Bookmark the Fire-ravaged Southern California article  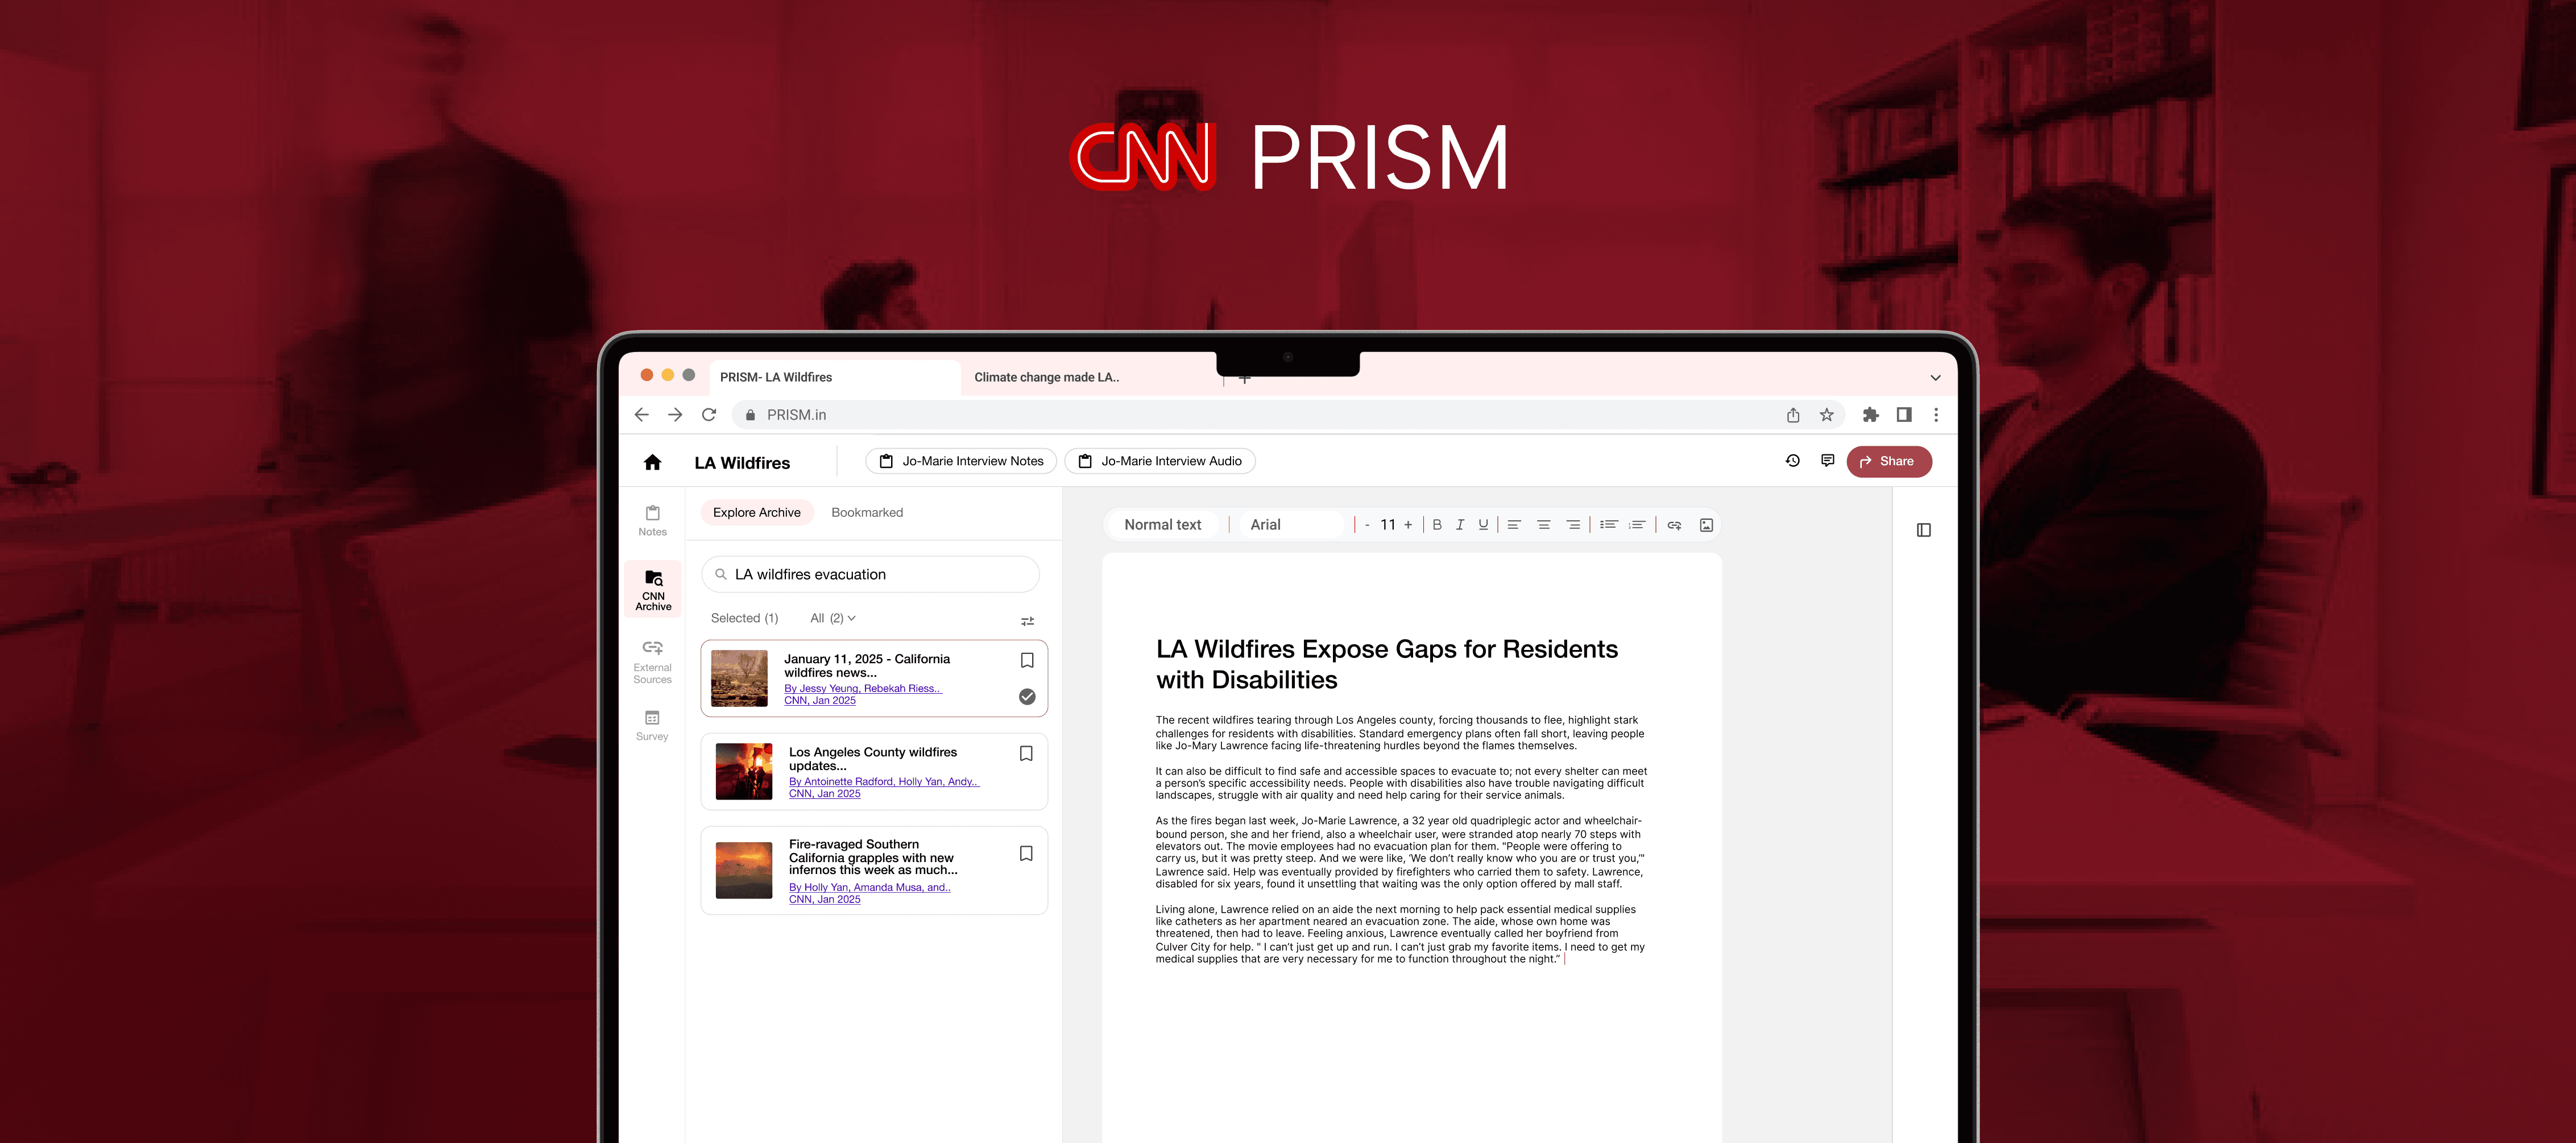coord(1026,854)
